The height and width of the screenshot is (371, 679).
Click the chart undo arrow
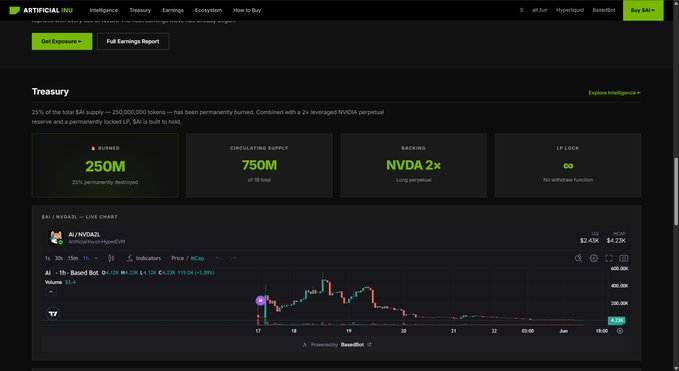pos(219,258)
